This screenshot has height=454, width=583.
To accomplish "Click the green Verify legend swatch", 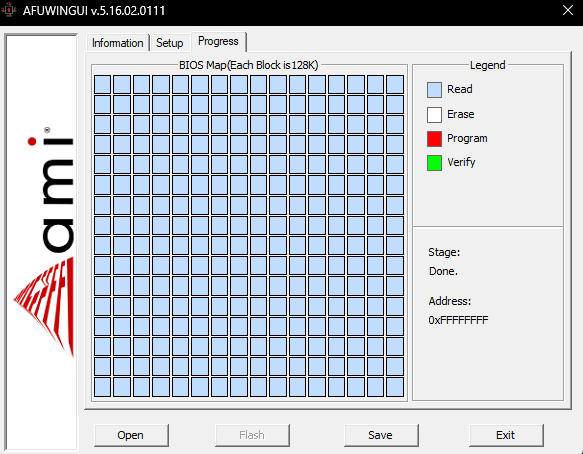I will pos(434,163).
